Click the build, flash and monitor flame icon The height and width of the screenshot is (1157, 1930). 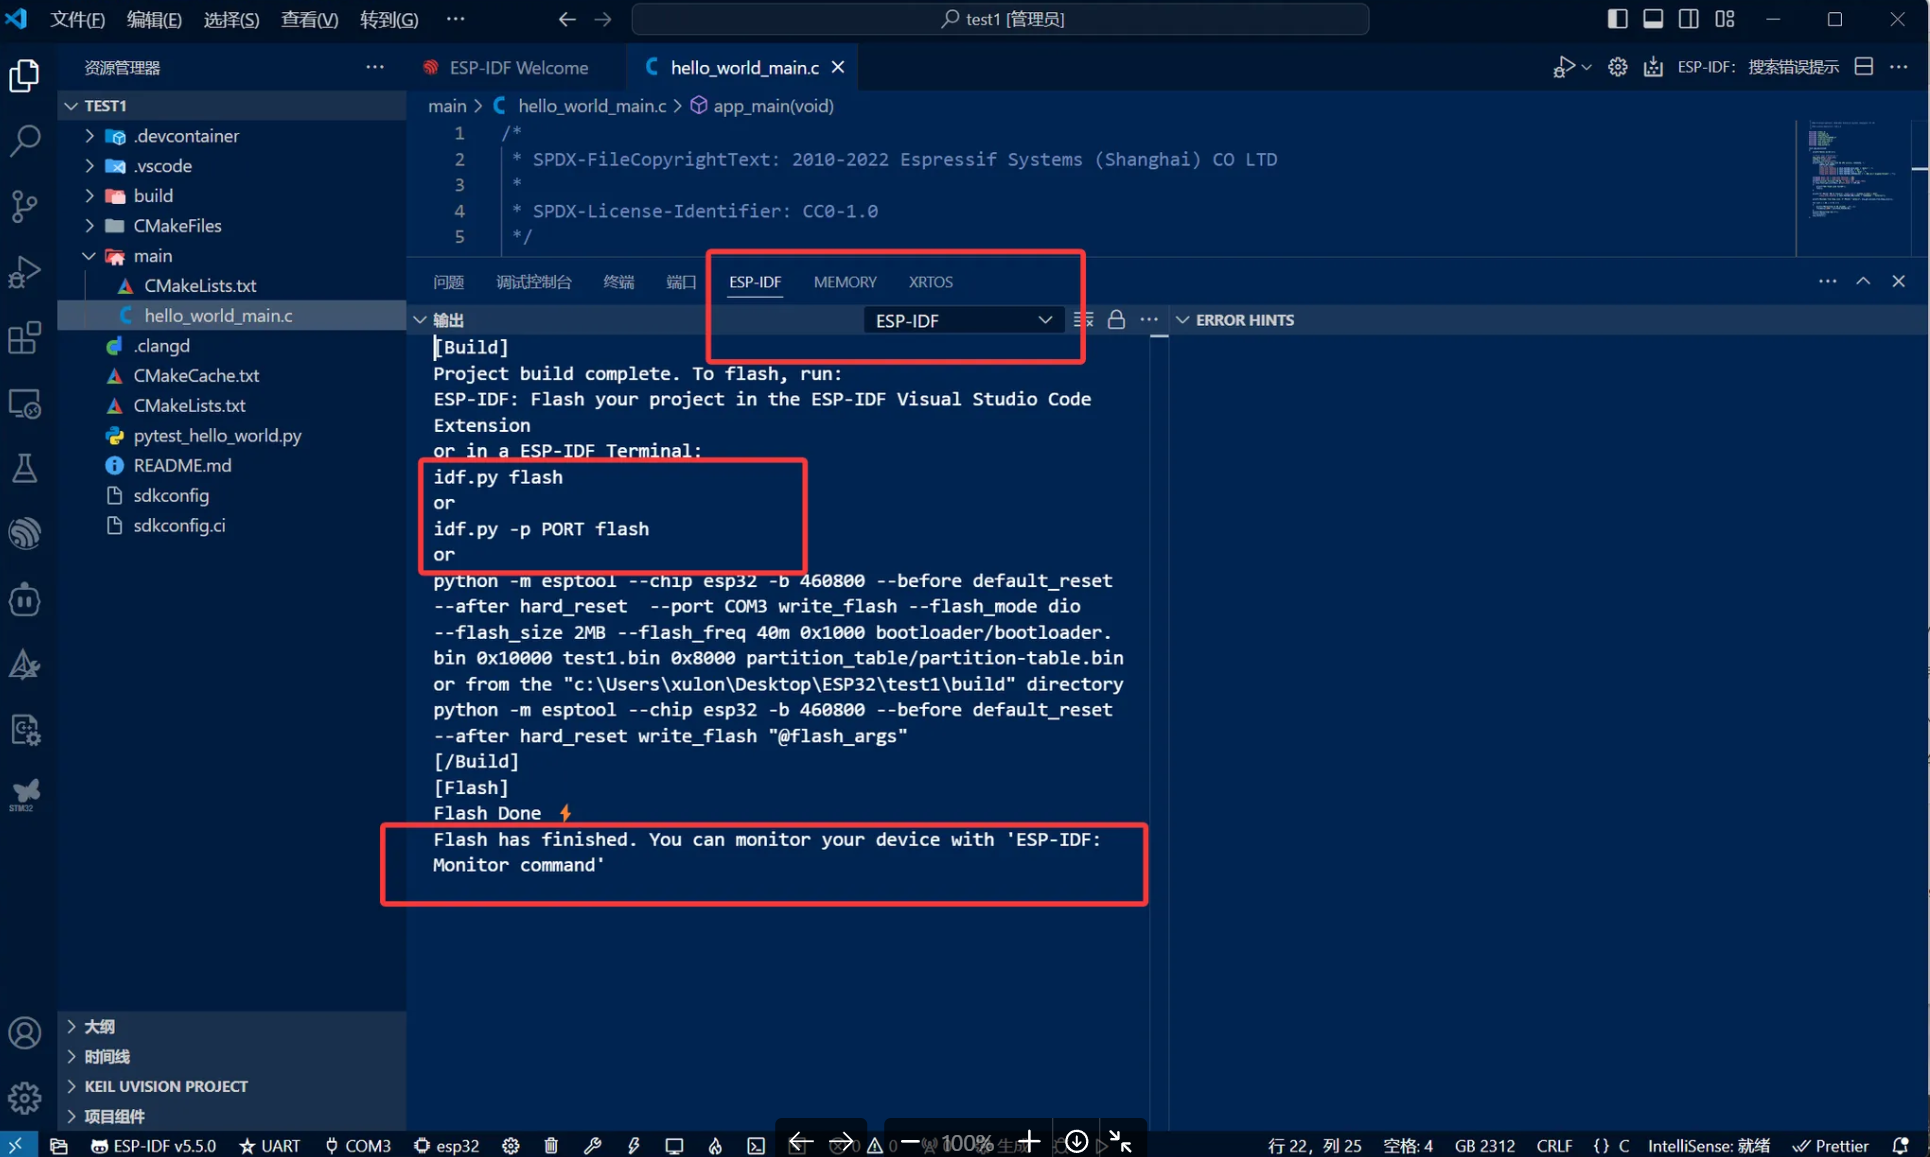pos(715,1145)
